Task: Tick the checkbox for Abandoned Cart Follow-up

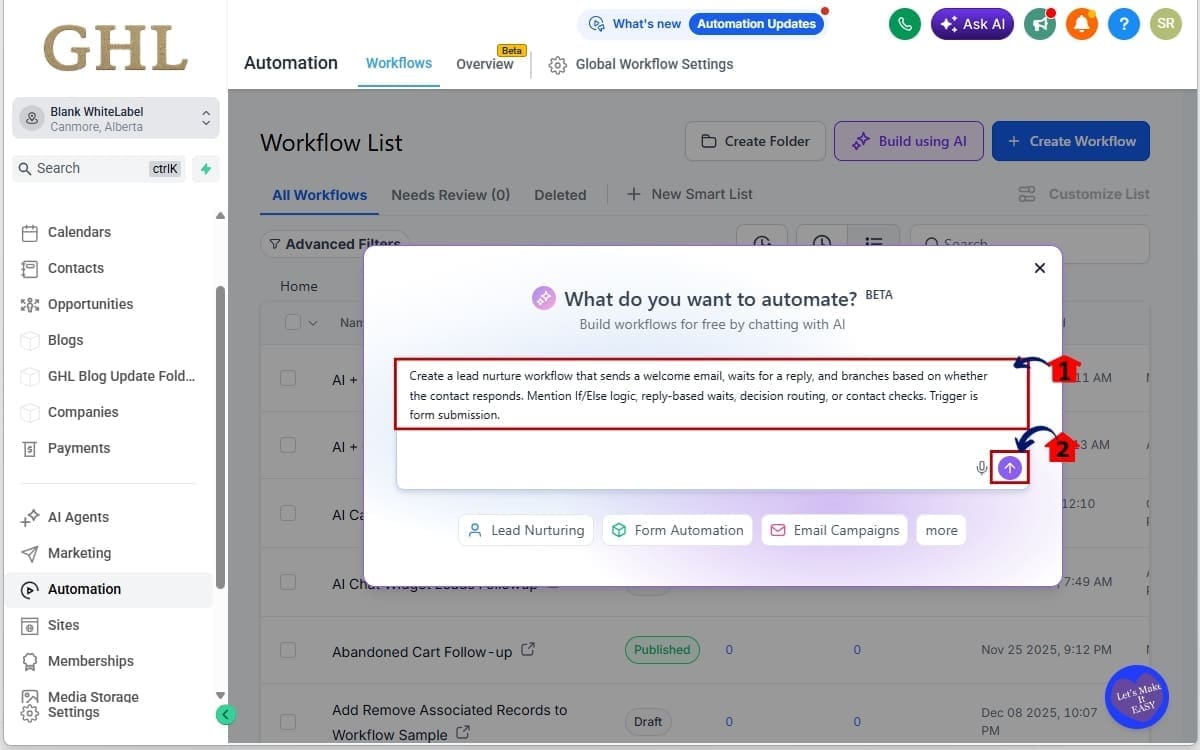Action: tap(288, 650)
